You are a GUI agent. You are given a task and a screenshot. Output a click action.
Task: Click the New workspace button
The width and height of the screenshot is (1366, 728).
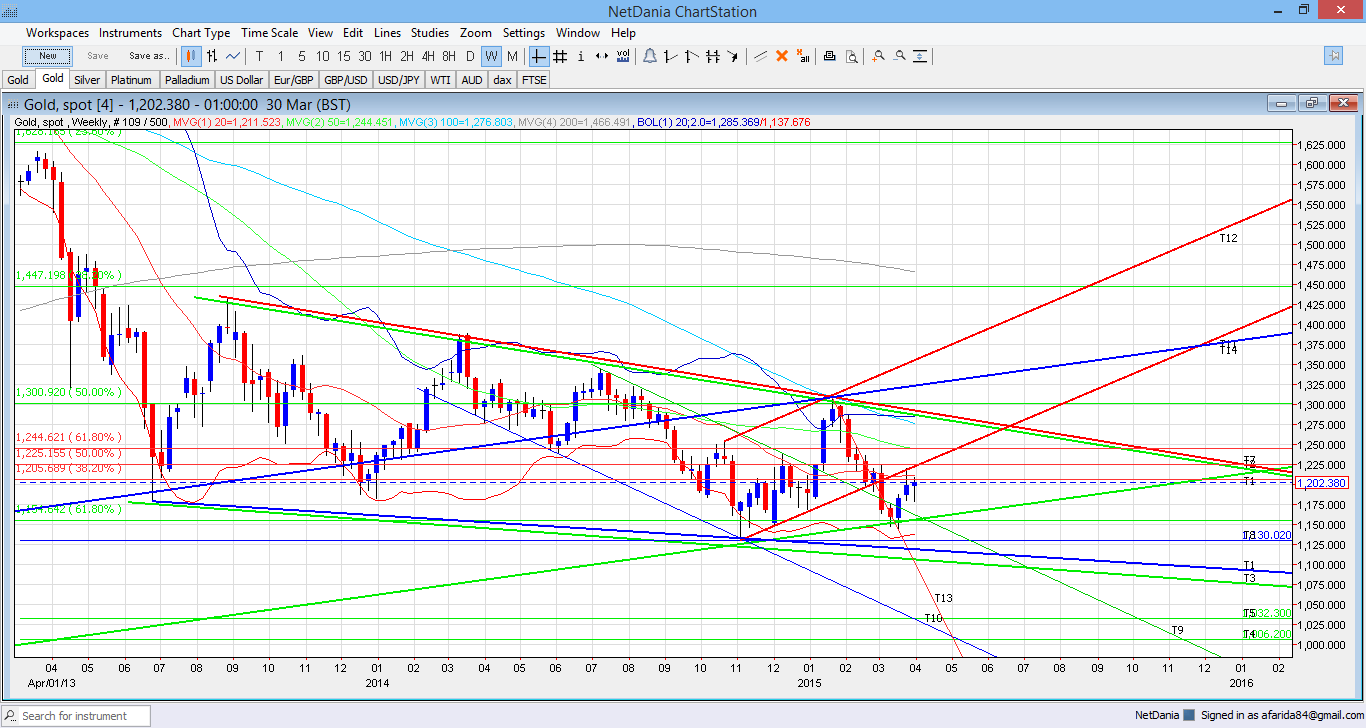[x=48, y=56]
